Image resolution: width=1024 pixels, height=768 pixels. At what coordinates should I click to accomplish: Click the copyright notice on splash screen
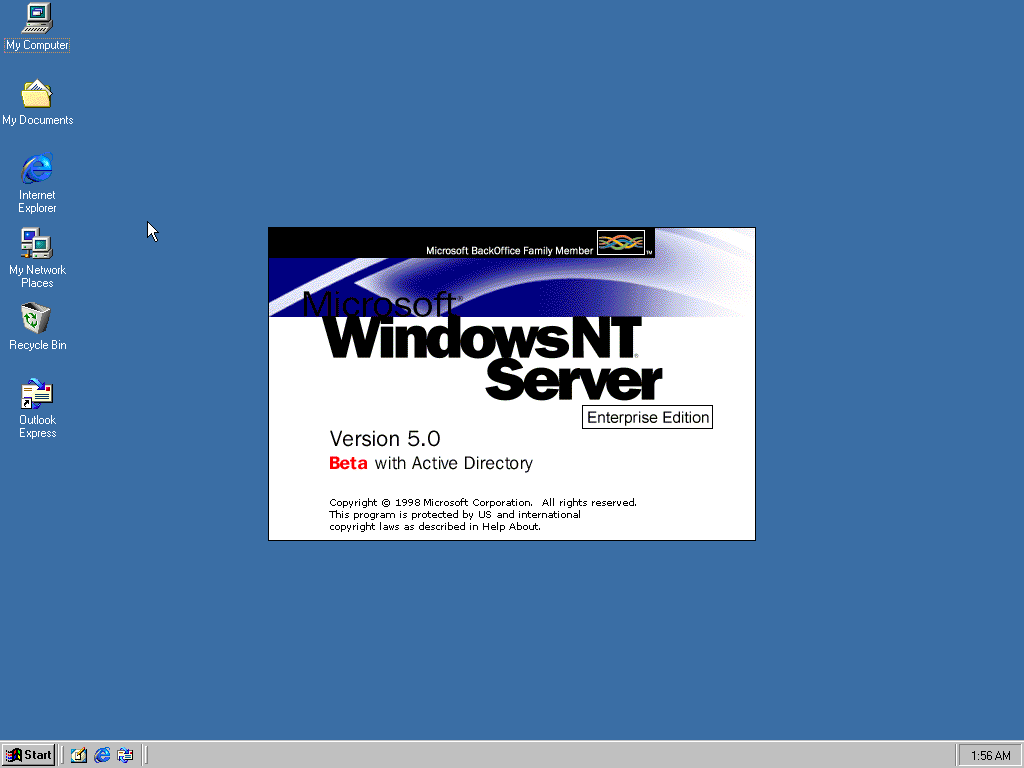(x=482, y=514)
